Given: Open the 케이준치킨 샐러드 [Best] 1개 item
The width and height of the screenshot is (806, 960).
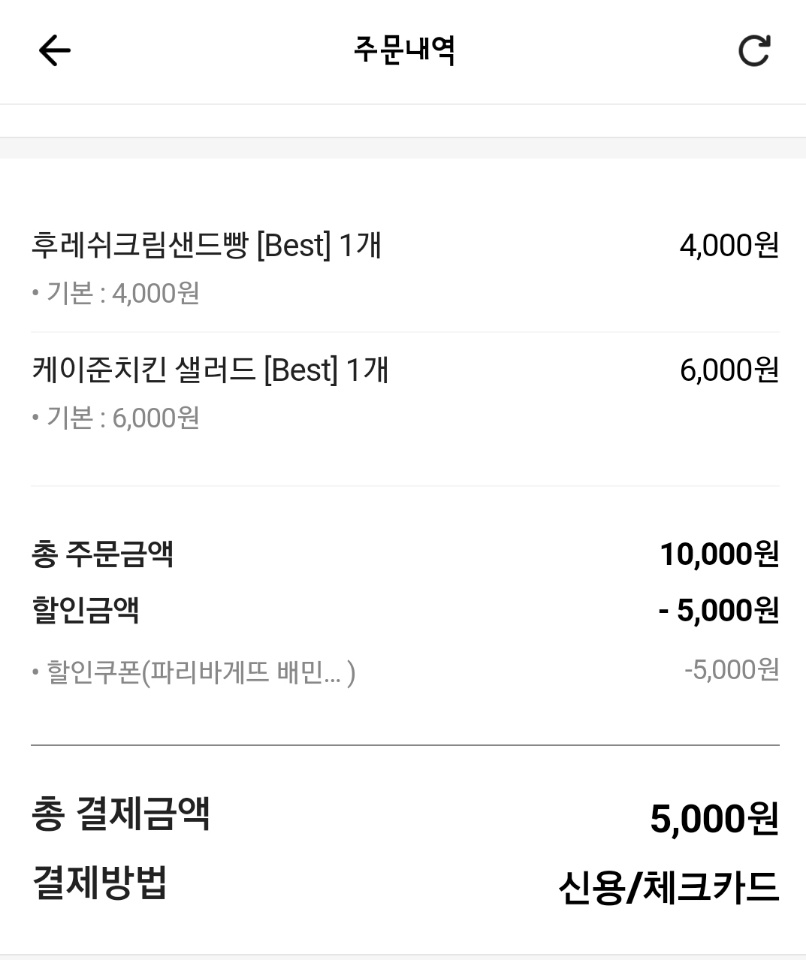Looking at the screenshot, I should pos(210,371).
